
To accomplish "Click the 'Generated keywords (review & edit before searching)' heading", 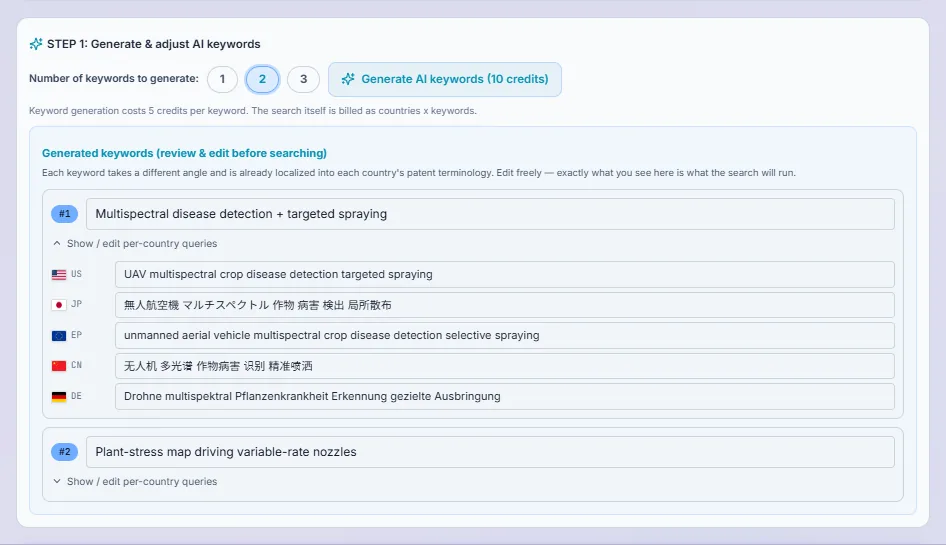I will 184,153.
